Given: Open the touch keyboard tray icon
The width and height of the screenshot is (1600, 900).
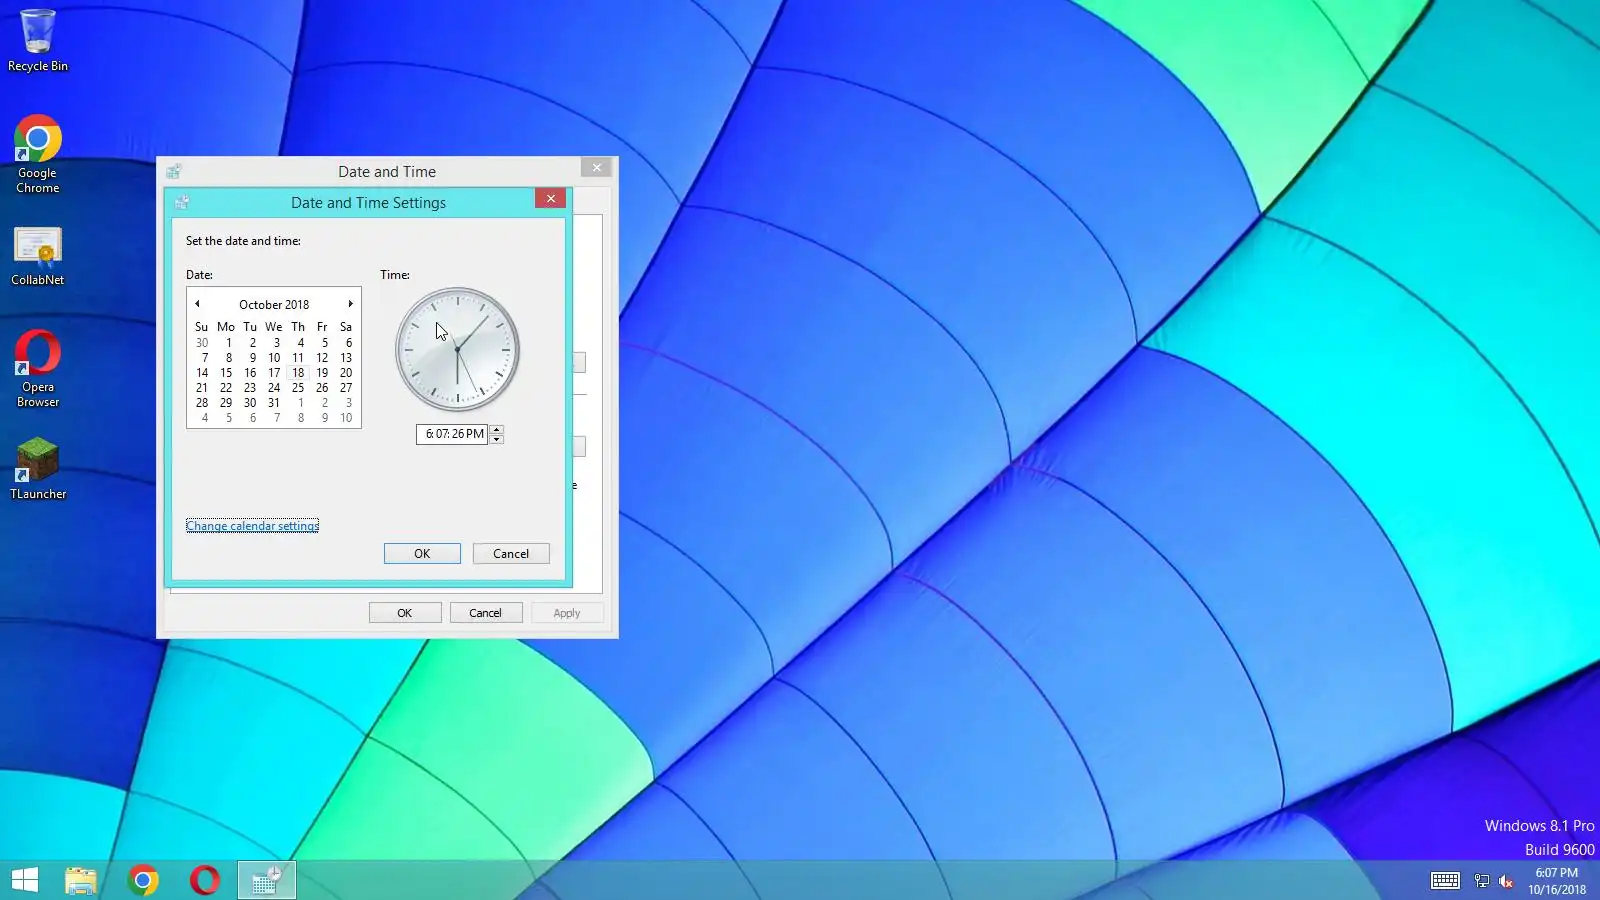Looking at the screenshot, I should point(1445,881).
